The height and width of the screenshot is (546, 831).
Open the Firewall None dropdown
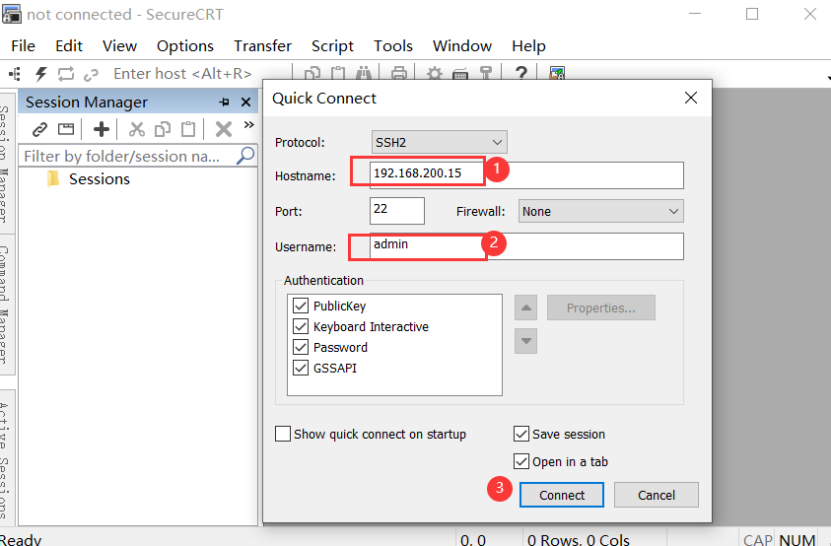coord(601,211)
